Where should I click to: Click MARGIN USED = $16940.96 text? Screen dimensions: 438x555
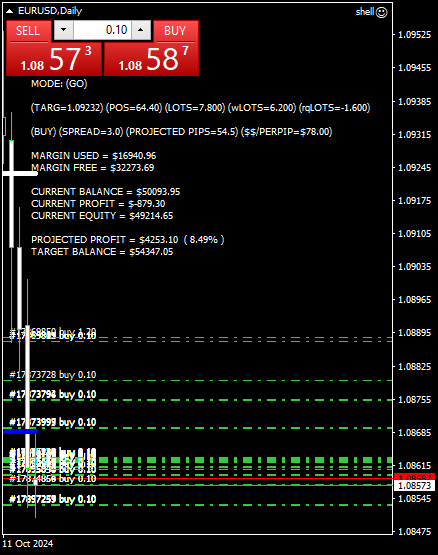coord(93,156)
